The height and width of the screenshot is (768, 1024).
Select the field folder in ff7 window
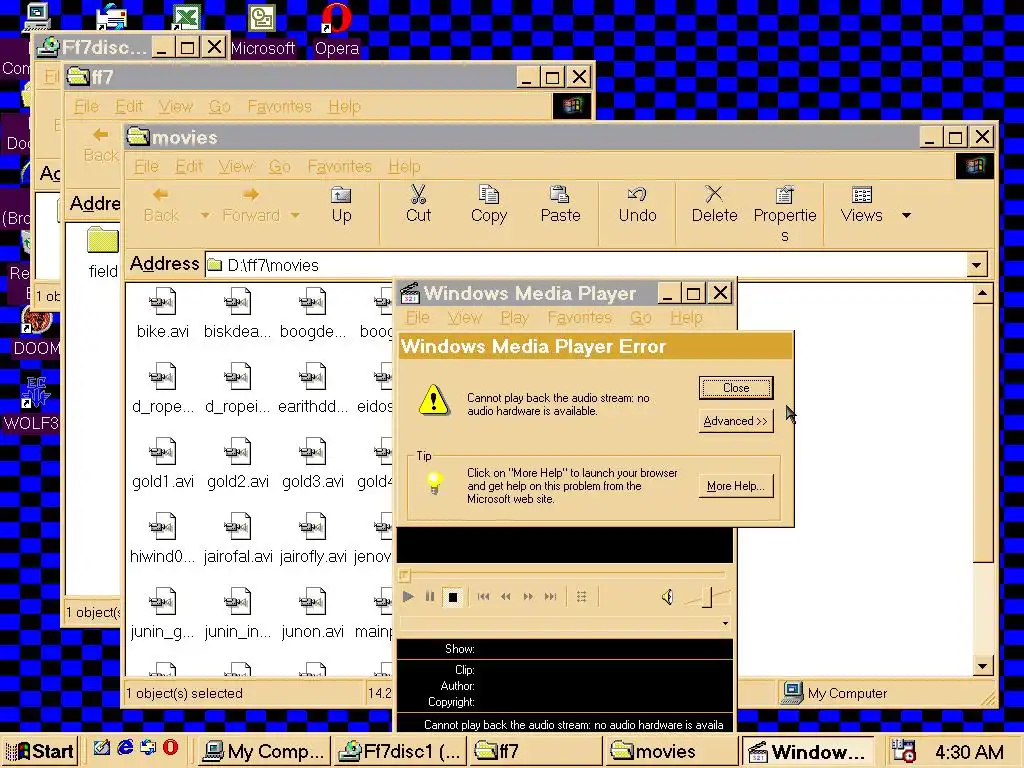click(x=103, y=253)
